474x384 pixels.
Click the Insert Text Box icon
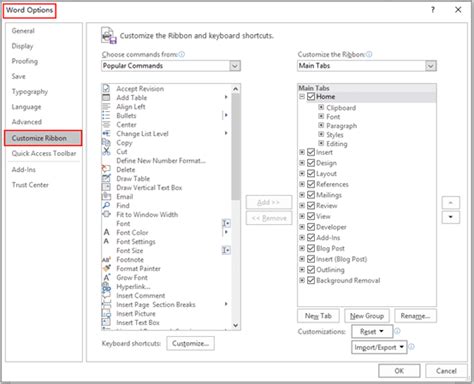[x=106, y=322]
